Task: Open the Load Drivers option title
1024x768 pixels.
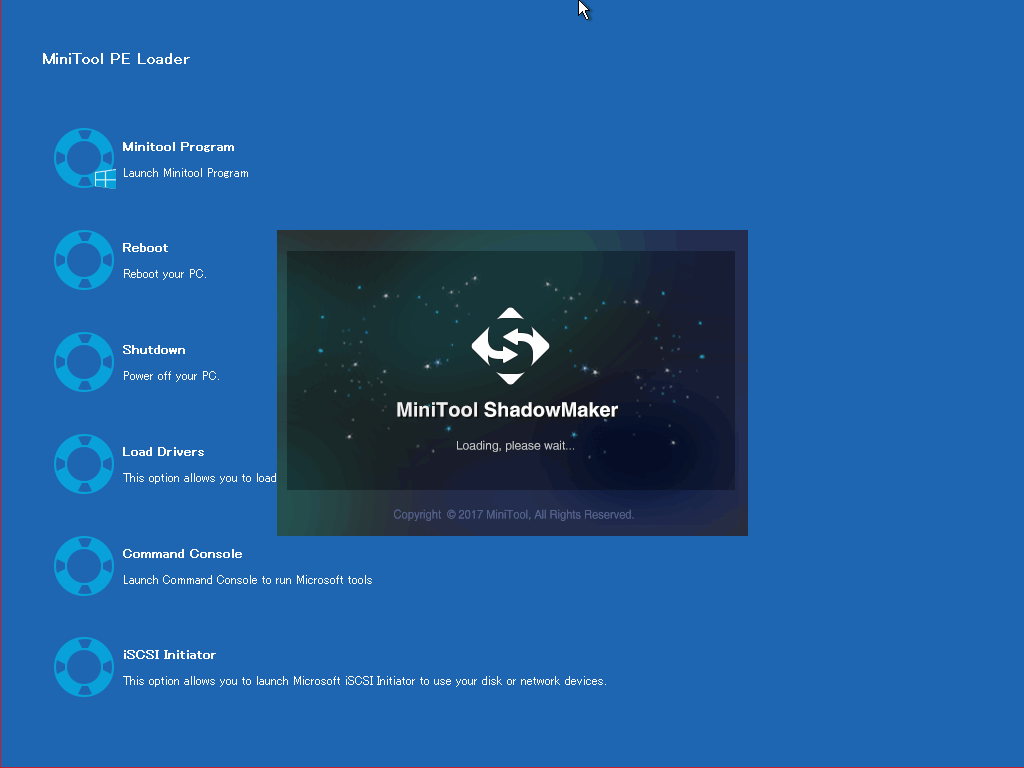Action: click(163, 452)
